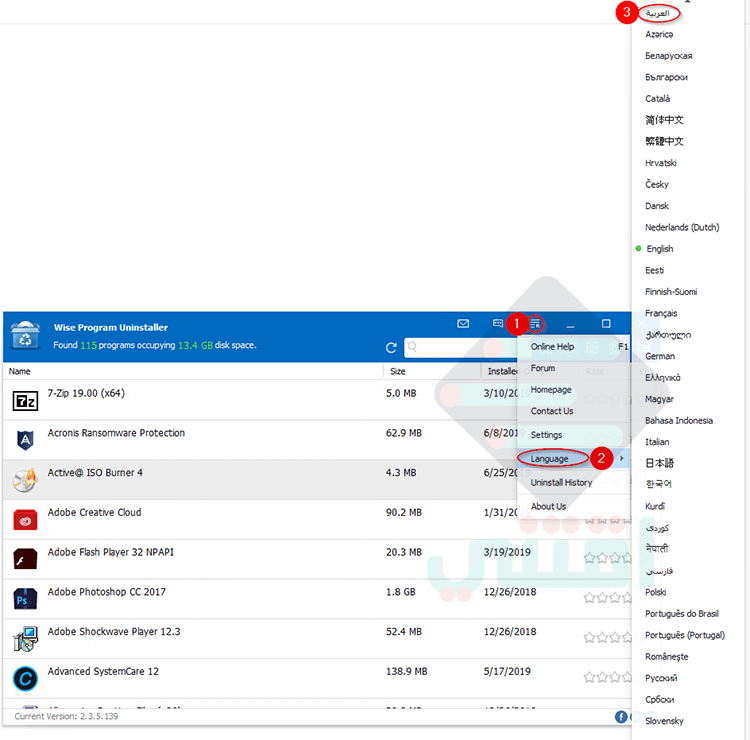Select Simplified Chinese 简体中文 language
Image resolution: width=750 pixels, height=740 pixels.
point(664,120)
